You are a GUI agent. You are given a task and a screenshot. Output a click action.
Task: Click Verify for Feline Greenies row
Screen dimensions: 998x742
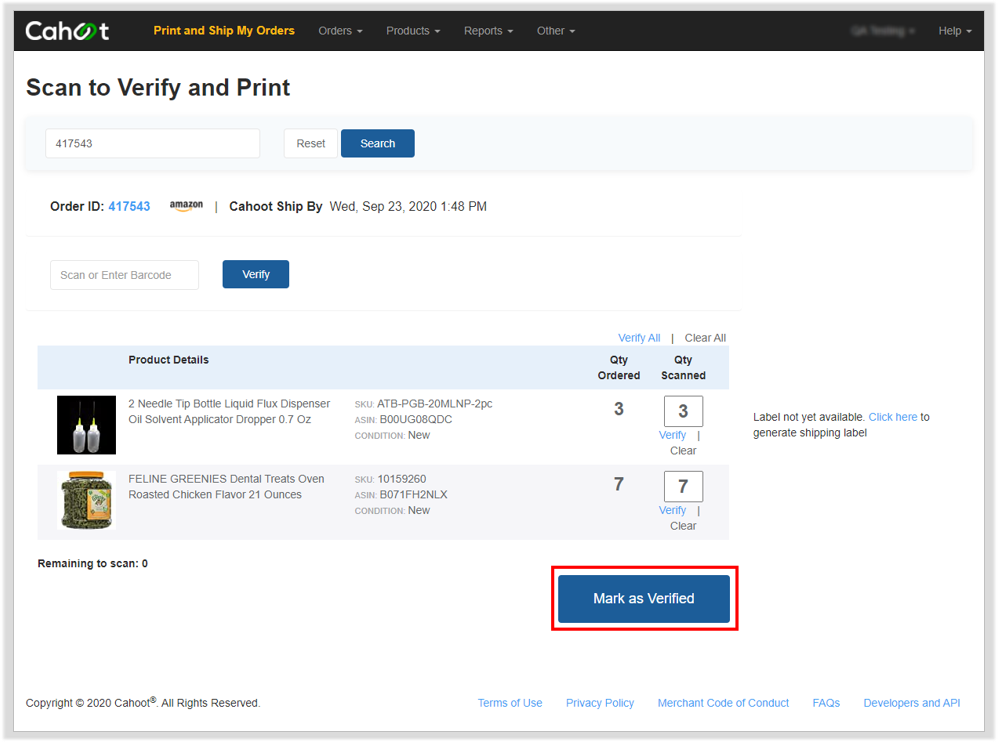click(x=672, y=510)
